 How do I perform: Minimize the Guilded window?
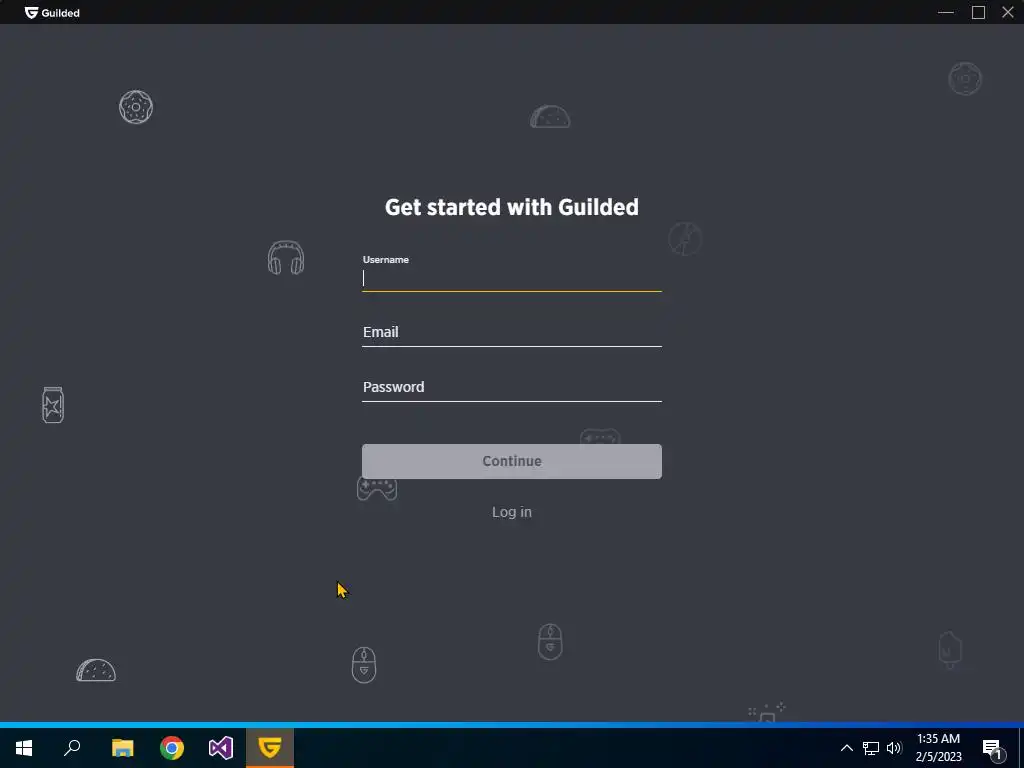(x=946, y=12)
